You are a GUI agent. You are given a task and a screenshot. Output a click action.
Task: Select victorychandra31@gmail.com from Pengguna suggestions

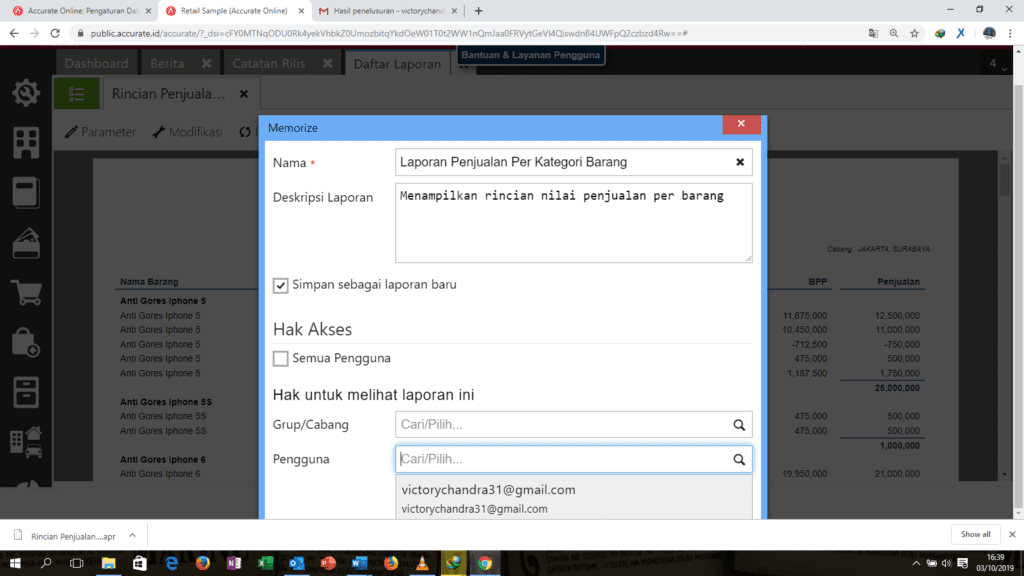573,498
